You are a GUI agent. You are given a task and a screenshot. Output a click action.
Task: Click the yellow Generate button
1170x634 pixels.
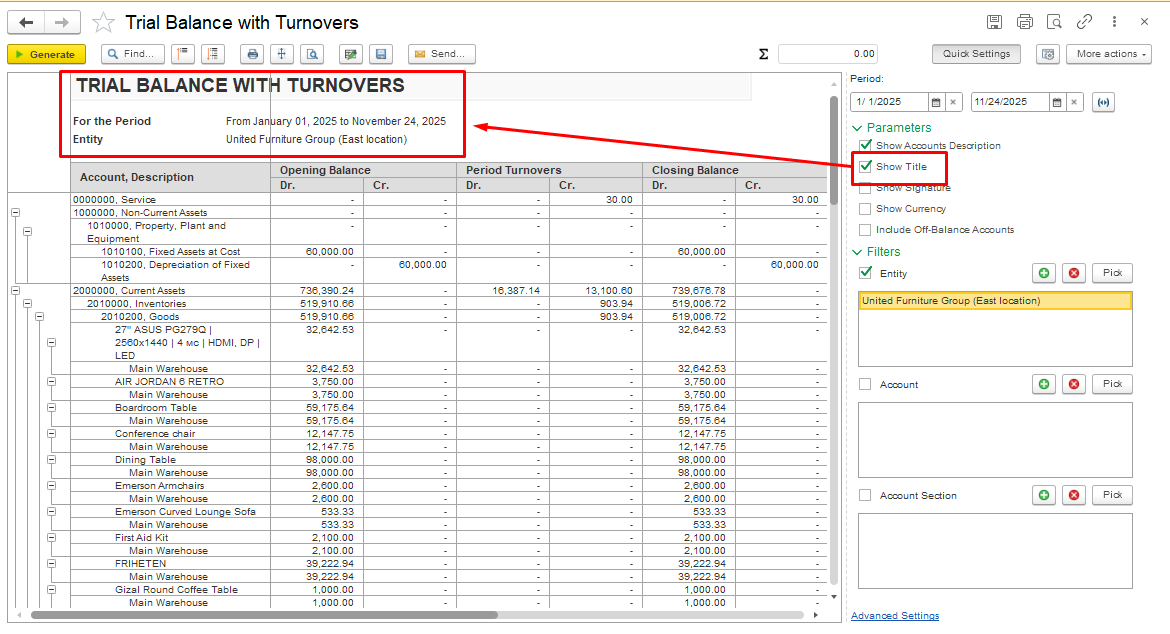pos(46,54)
